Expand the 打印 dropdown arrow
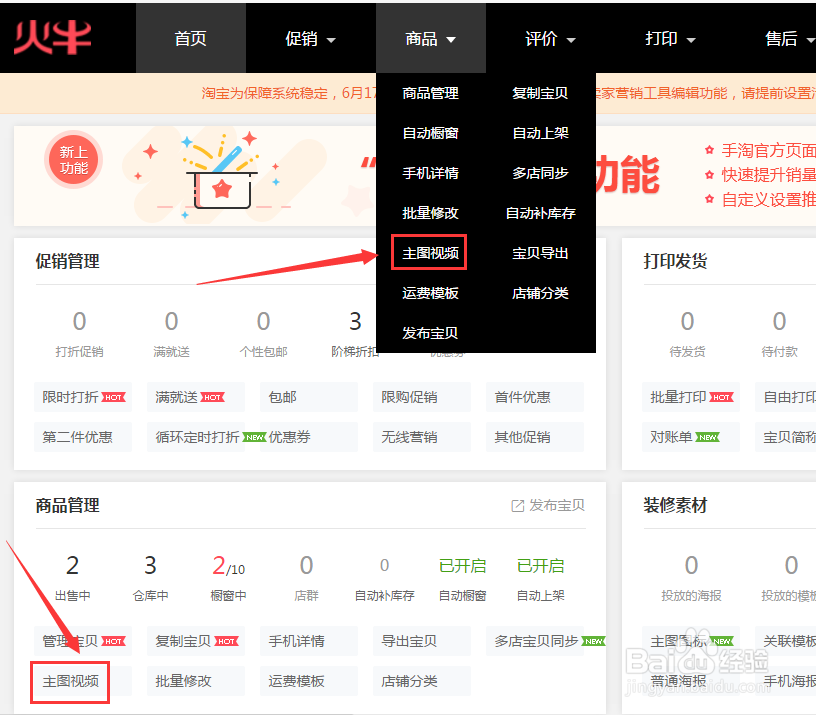This screenshot has height=715, width=816. click(691, 40)
